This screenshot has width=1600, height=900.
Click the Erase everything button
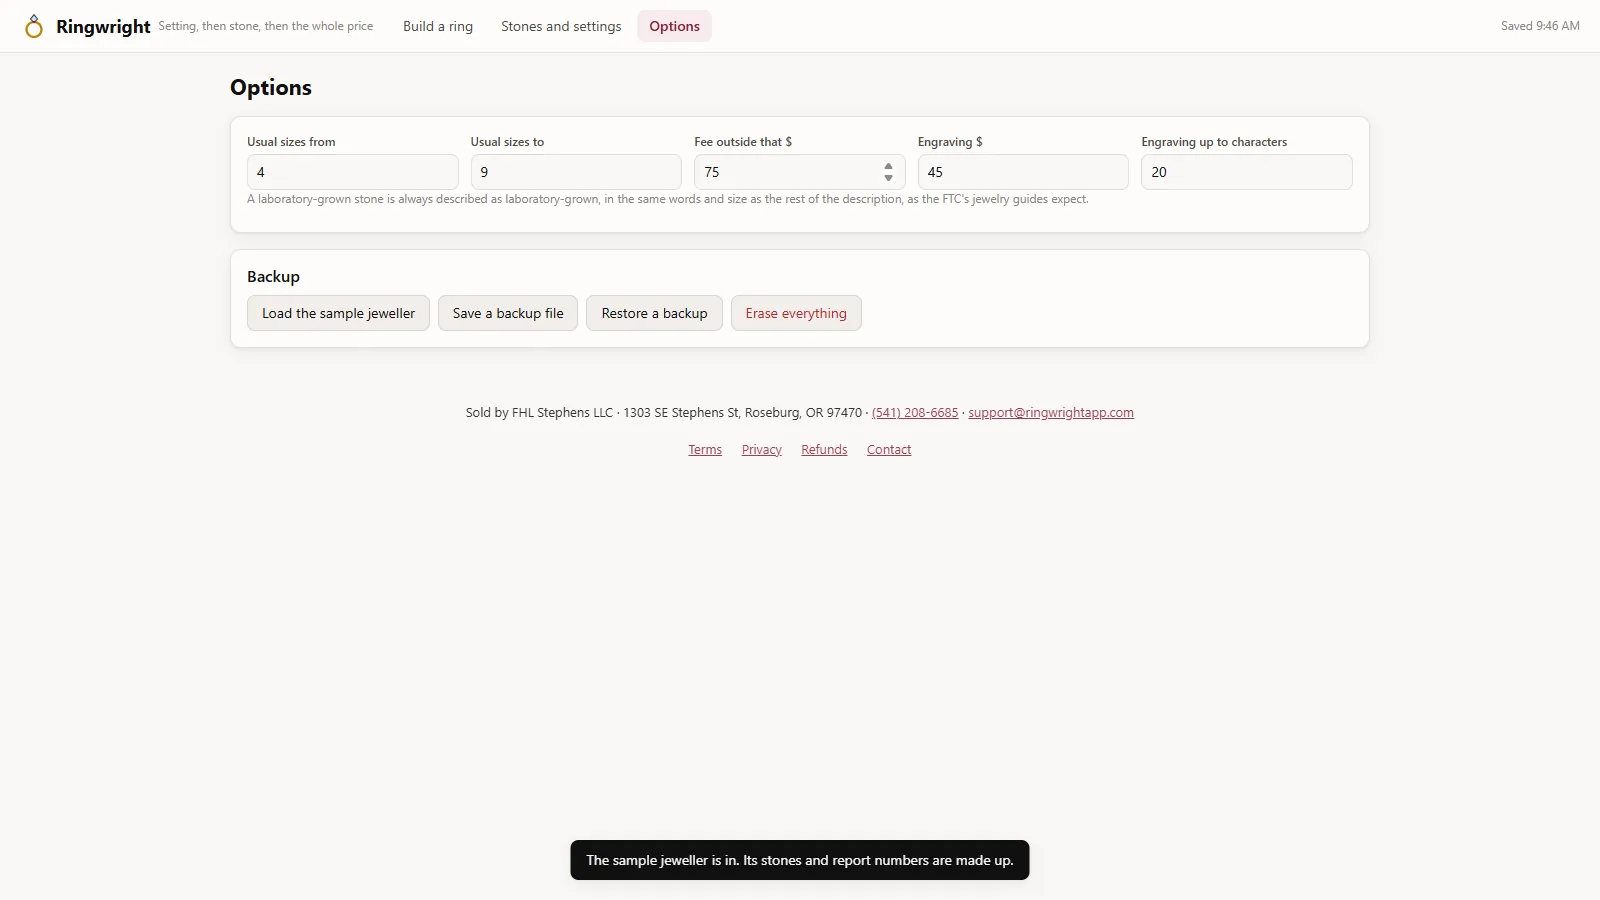coord(796,313)
